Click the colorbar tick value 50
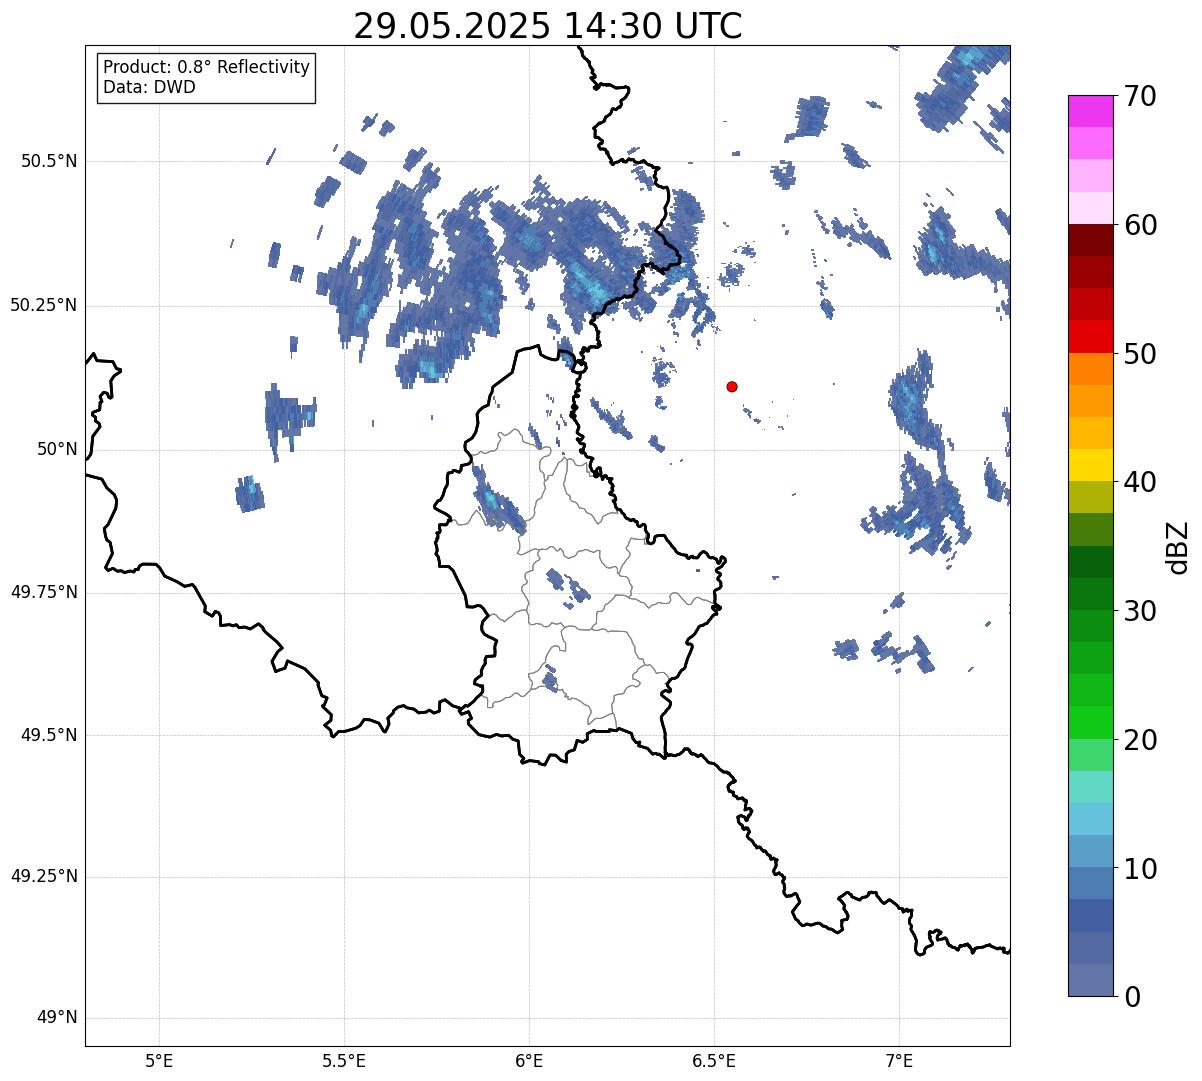Viewport: 1202px width, 1081px height. [x=1140, y=354]
